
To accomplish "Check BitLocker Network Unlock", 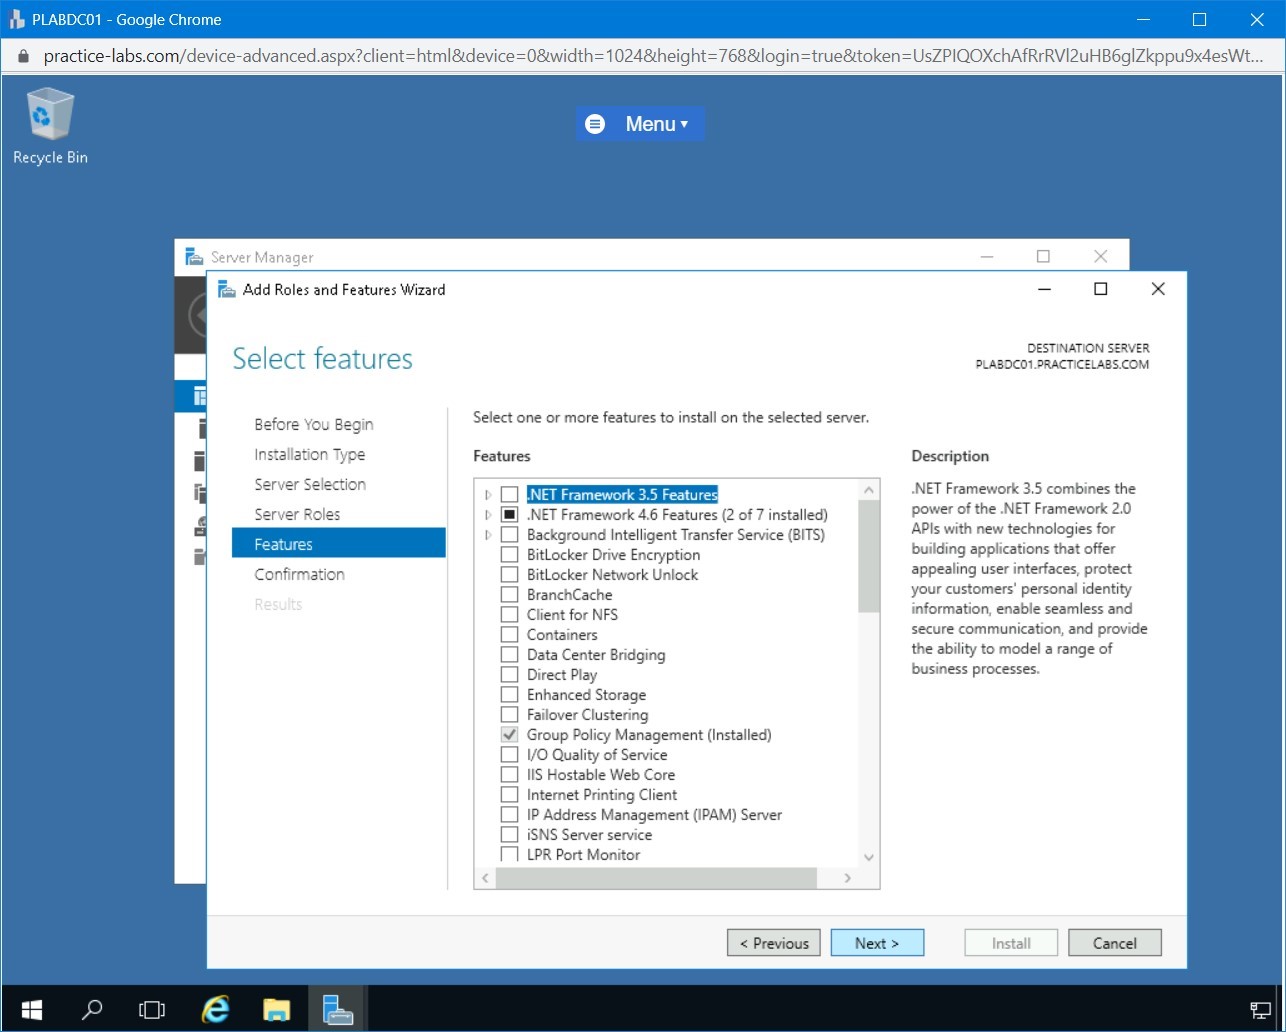I will point(510,575).
